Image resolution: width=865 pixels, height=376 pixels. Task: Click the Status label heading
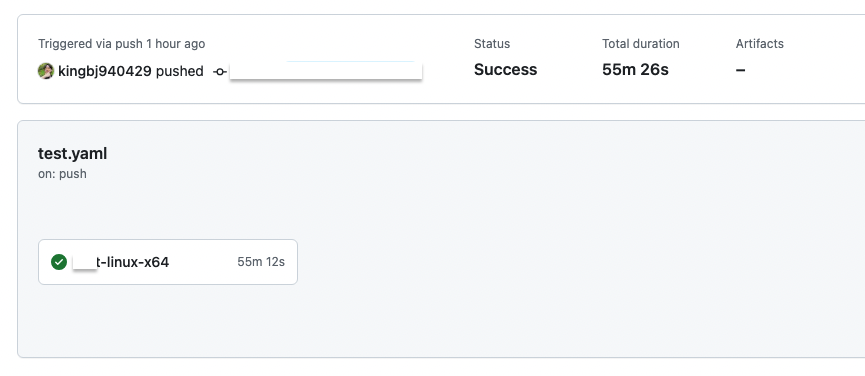[492, 44]
